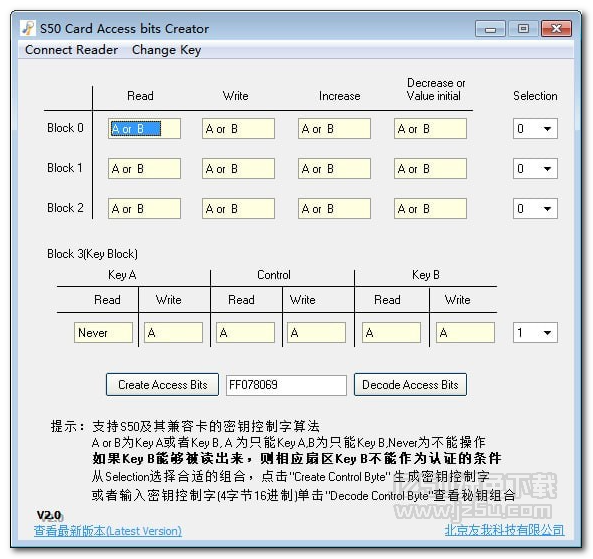Open Block 2 Selection dropdown
This screenshot has height=559, width=593.
(x=535, y=209)
